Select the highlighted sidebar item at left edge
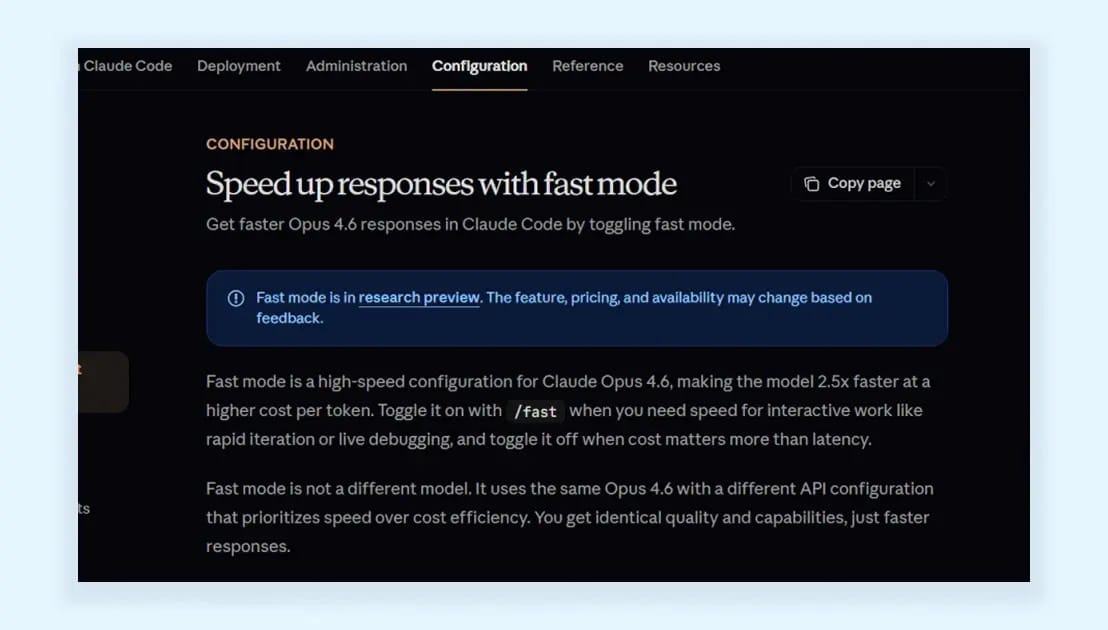 (x=103, y=381)
